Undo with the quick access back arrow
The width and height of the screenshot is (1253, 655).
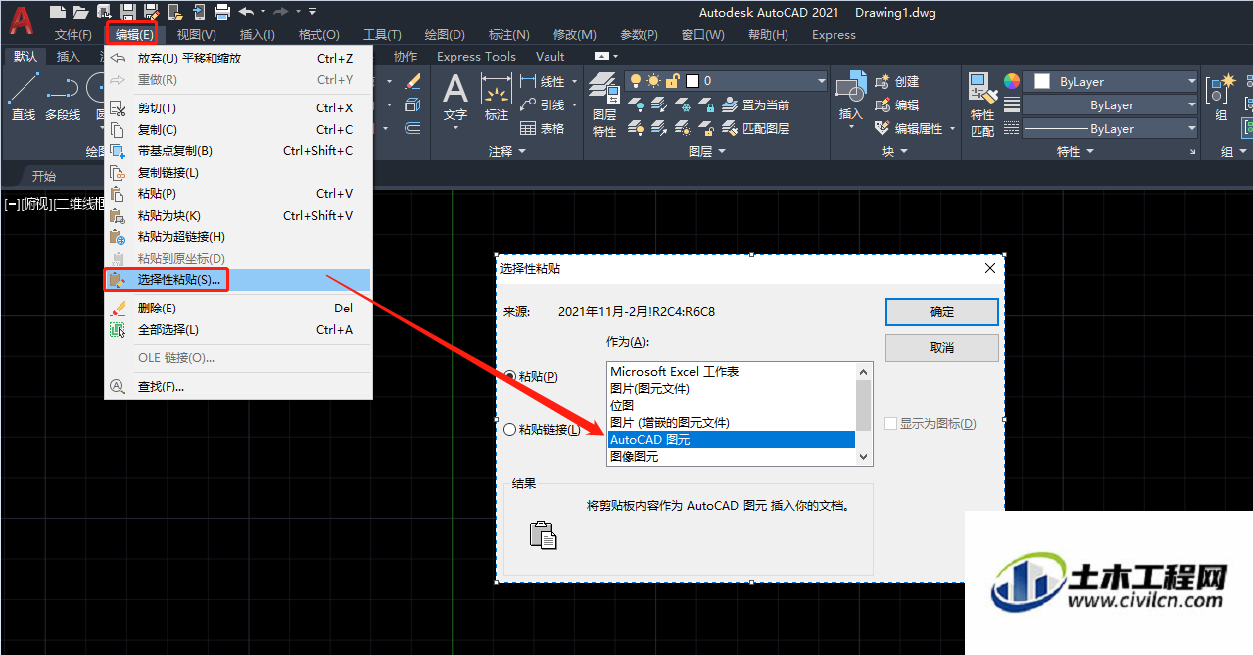246,12
